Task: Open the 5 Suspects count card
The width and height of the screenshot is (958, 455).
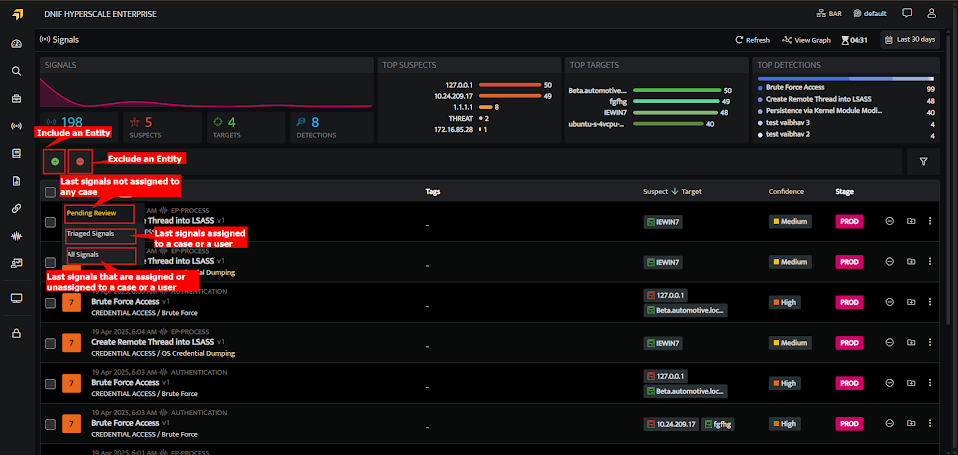Action: pos(162,127)
